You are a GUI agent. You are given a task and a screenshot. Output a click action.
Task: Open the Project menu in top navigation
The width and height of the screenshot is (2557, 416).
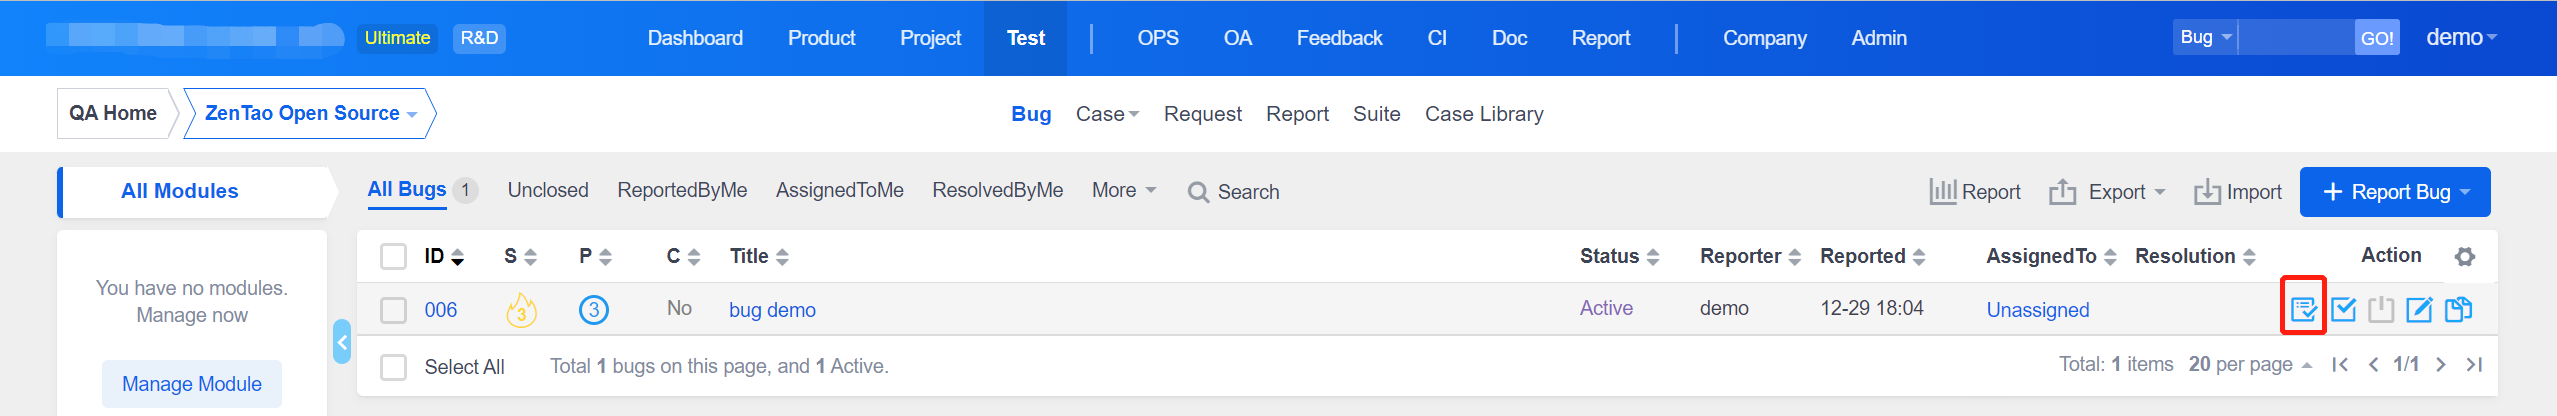pyautogui.click(x=930, y=38)
